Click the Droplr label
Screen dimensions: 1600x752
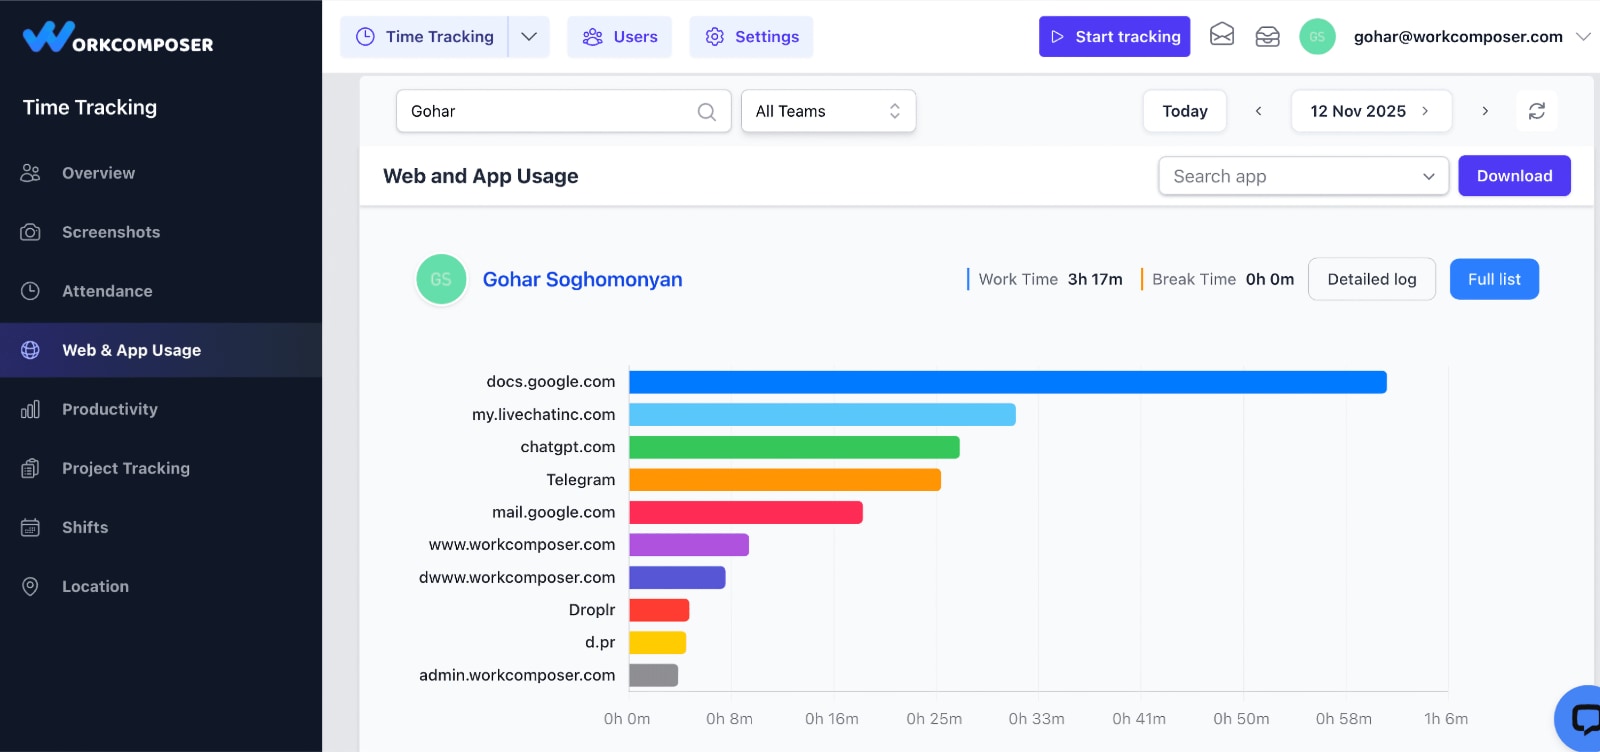(x=592, y=610)
